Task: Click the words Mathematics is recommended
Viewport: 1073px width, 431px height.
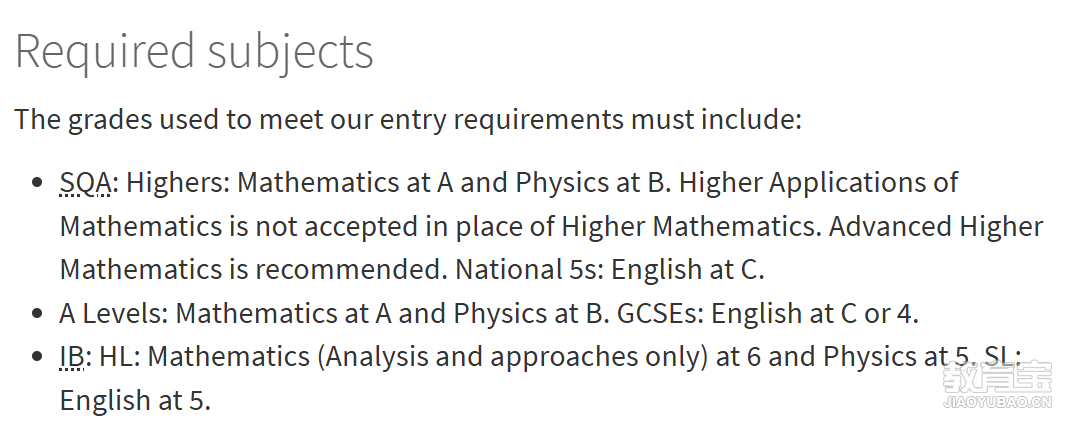Action: (253, 270)
